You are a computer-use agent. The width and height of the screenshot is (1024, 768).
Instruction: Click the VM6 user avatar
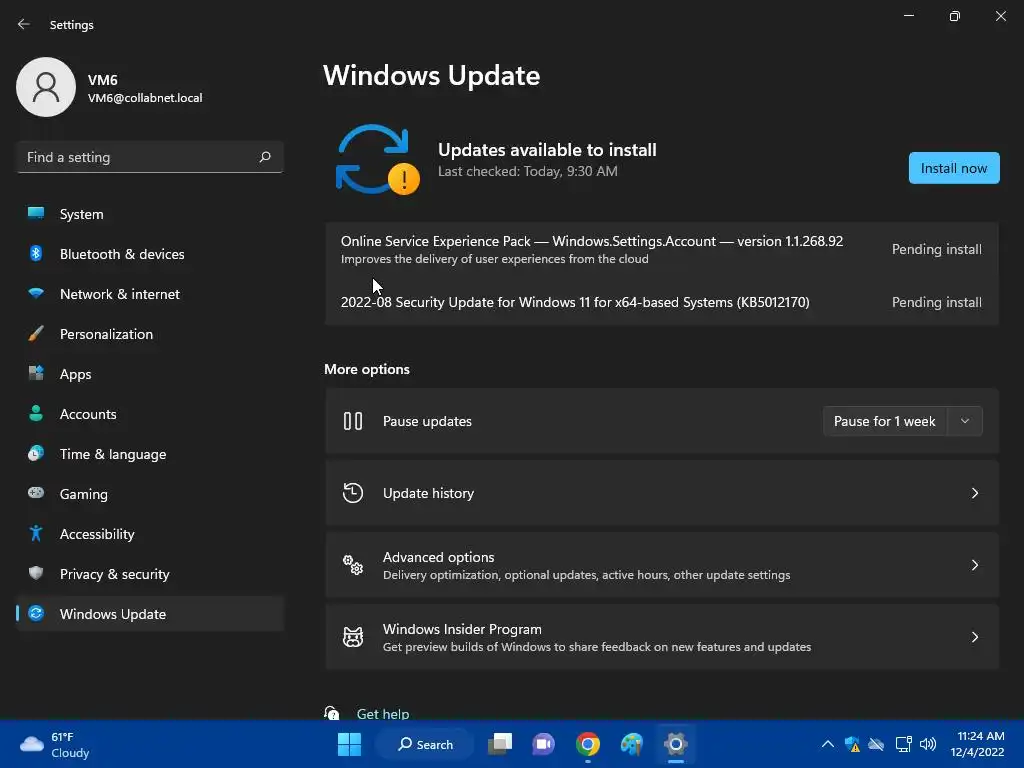46,87
